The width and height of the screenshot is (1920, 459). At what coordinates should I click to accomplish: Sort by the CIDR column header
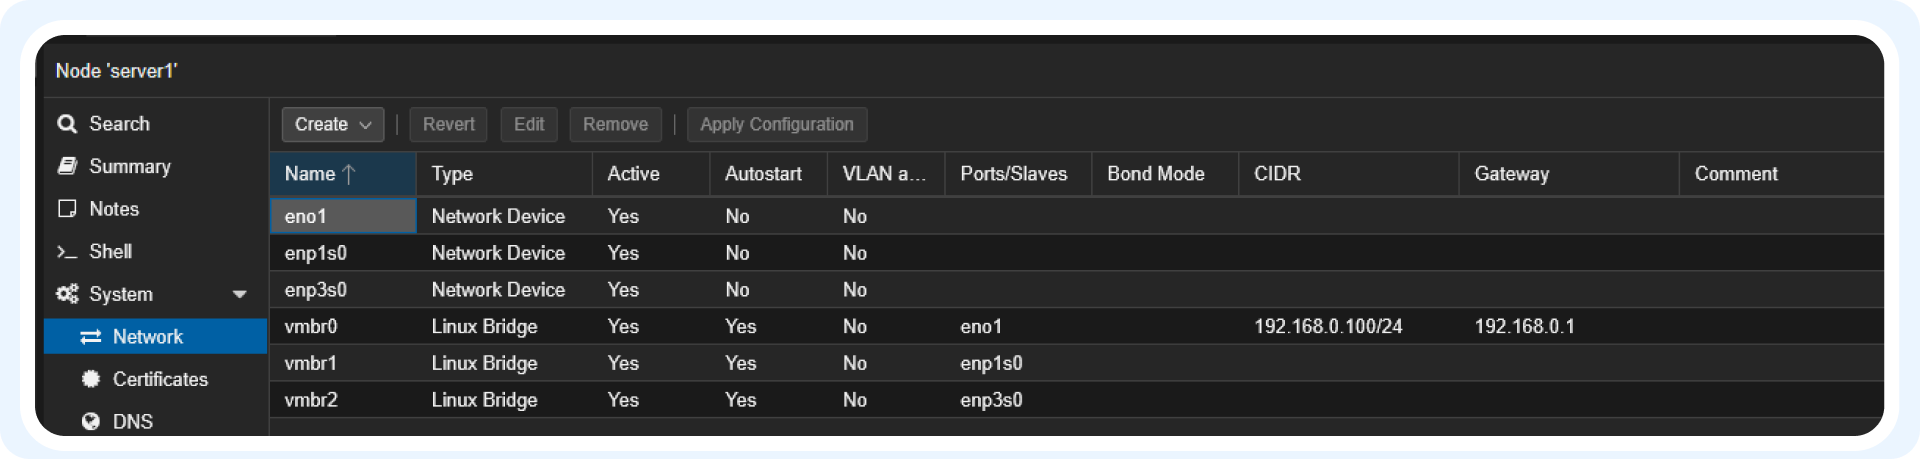tap(1277, 174)
